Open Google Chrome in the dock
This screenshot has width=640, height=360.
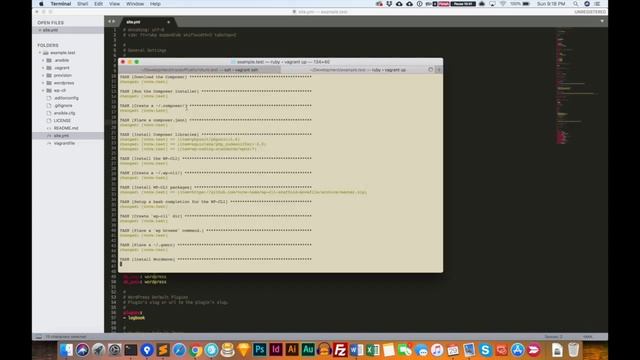[x=195, y=350]
